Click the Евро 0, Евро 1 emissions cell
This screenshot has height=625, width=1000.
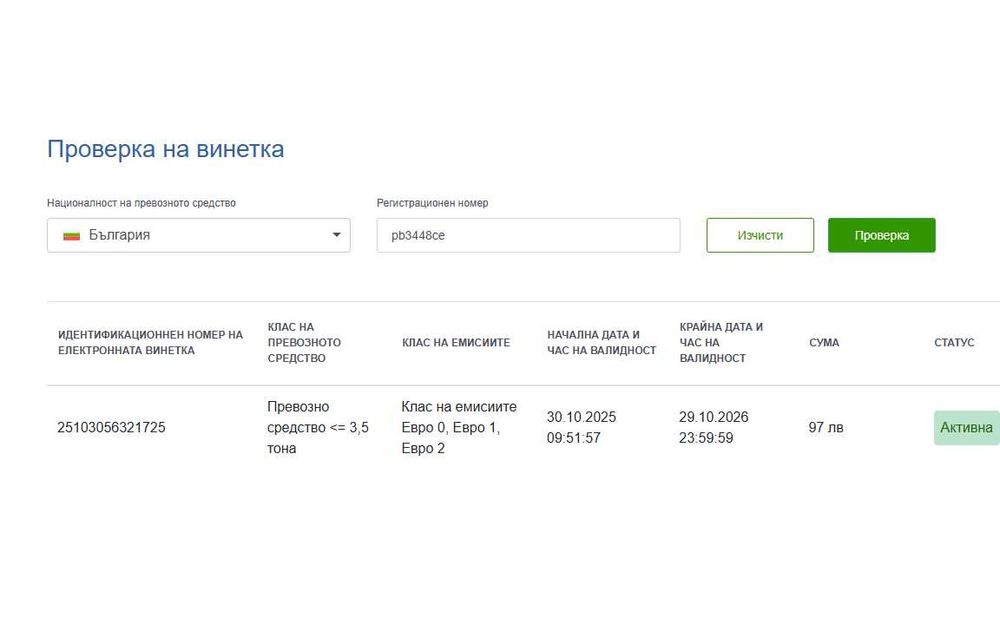tap(459, 427)
